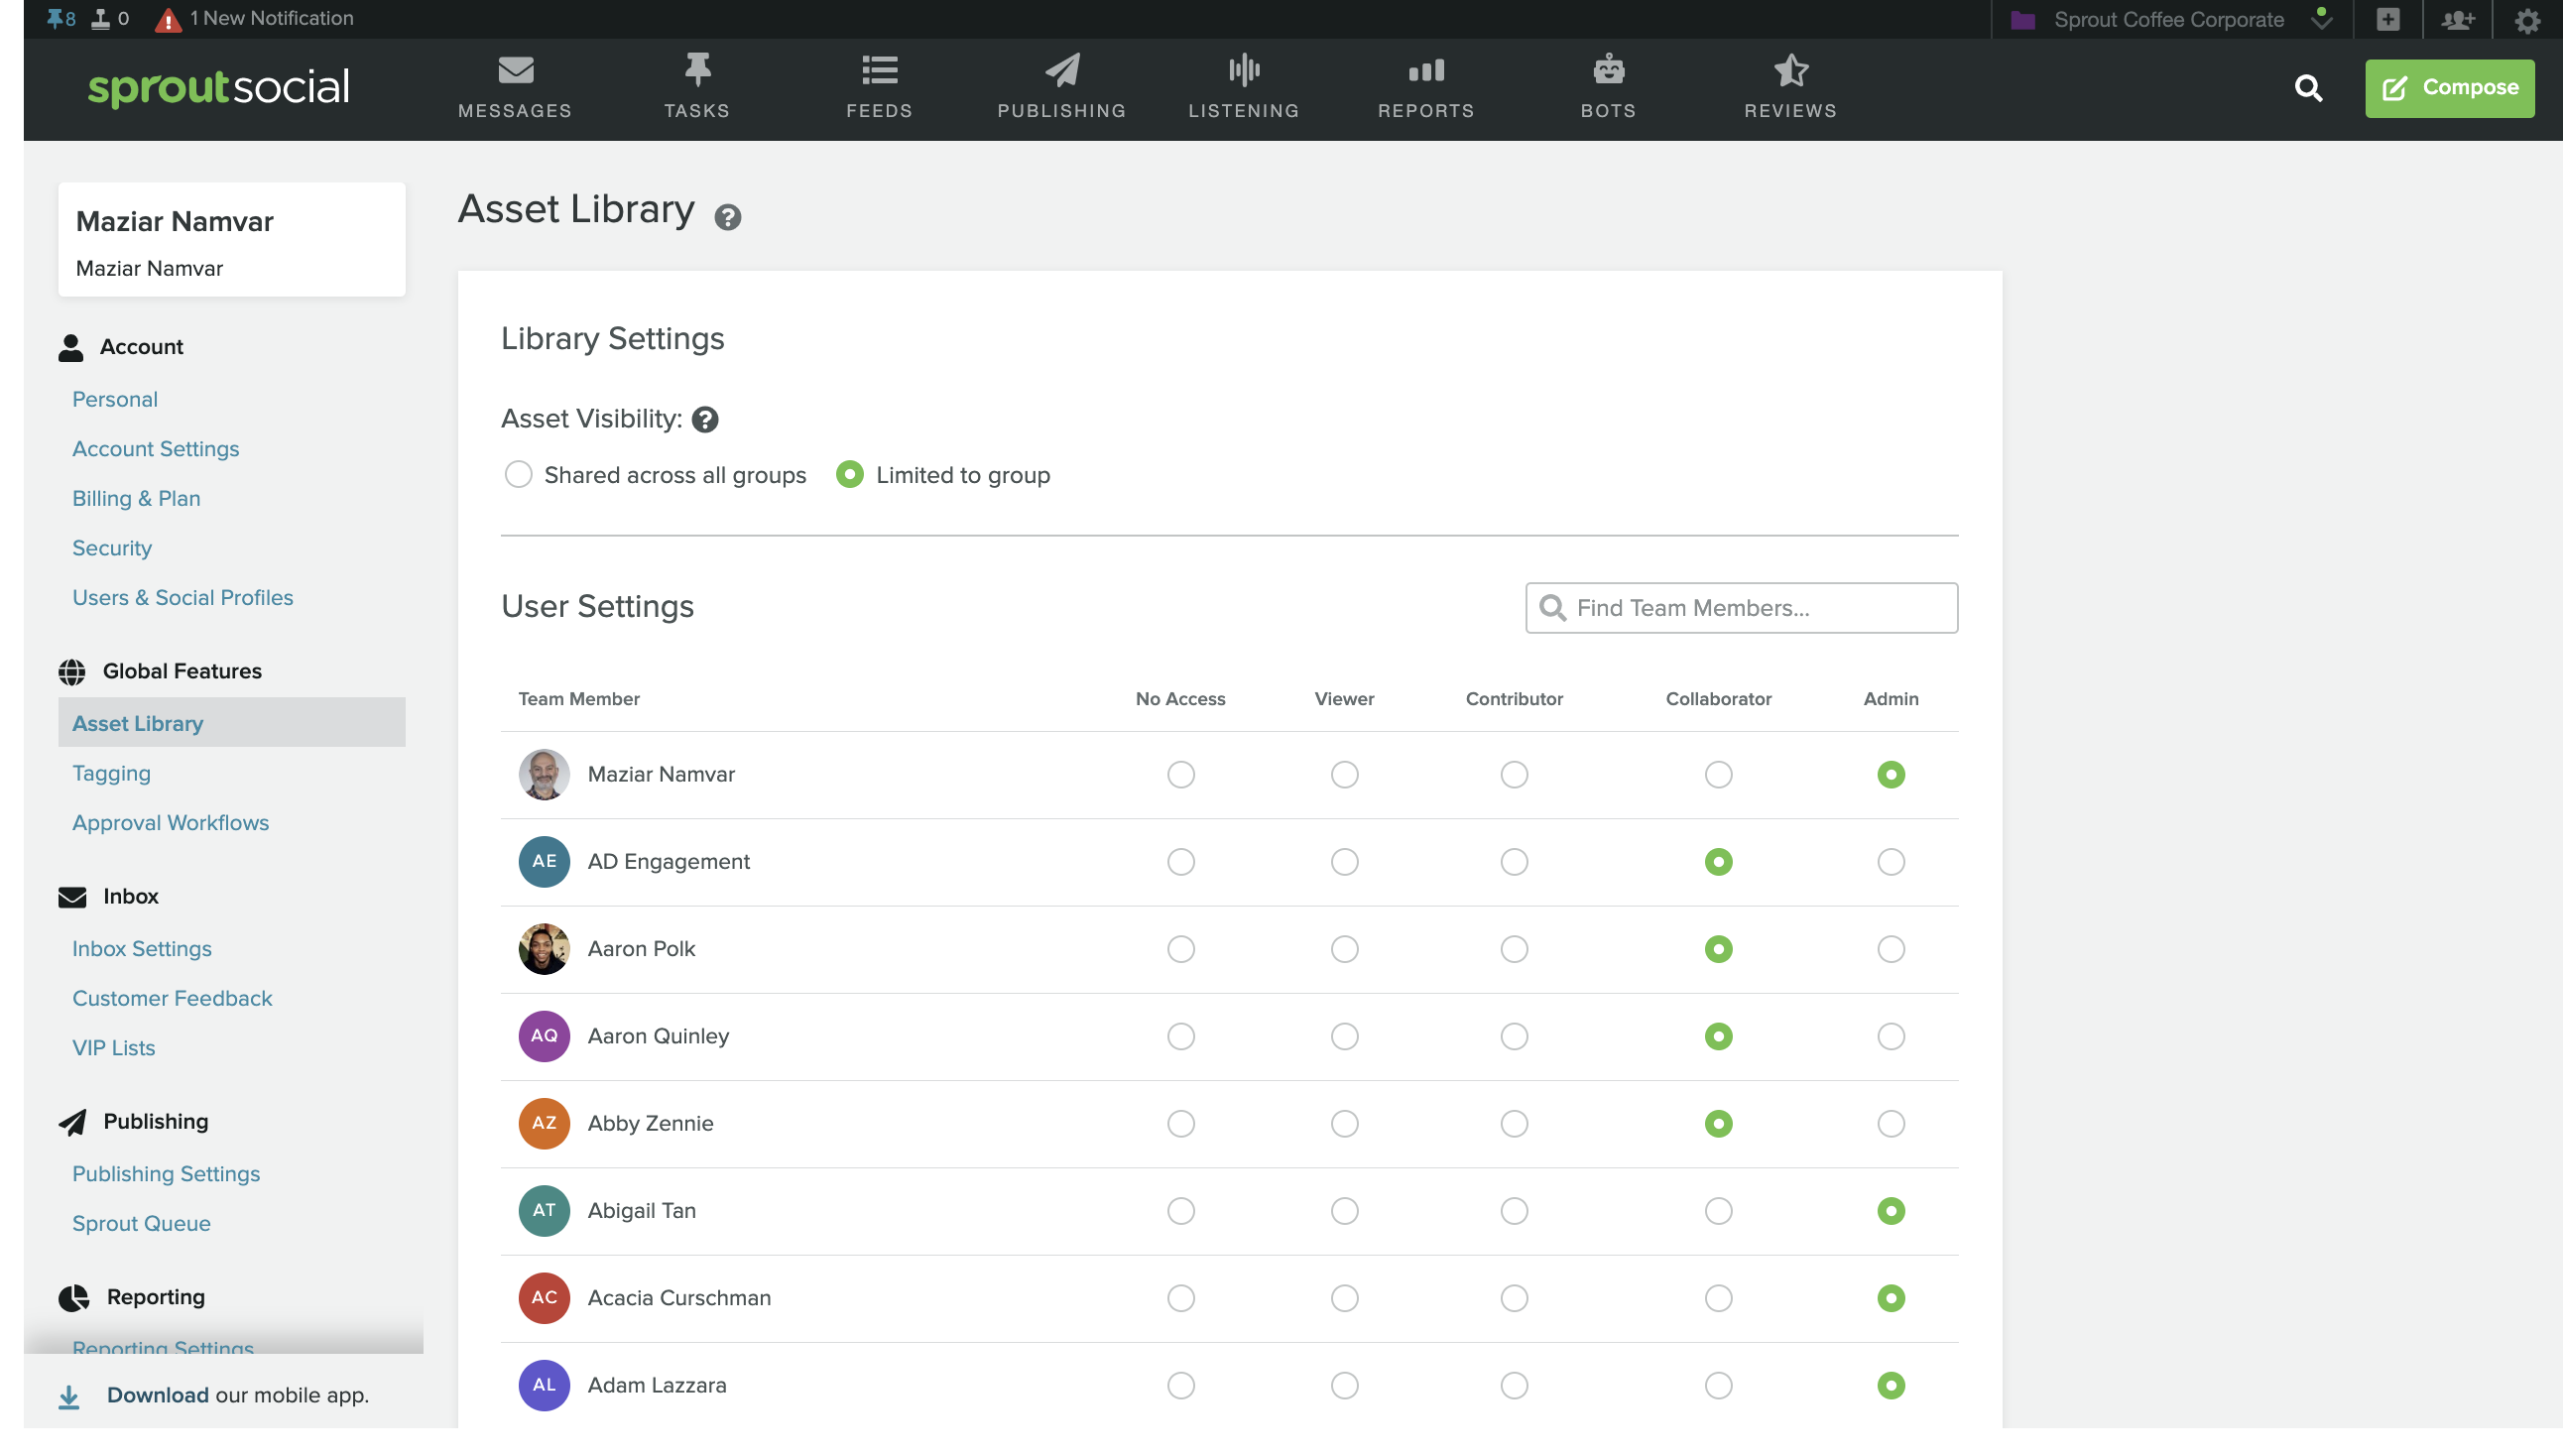Set Abby Zennie to Contributor
2563x1456 pixels.
(1514, 1124)
